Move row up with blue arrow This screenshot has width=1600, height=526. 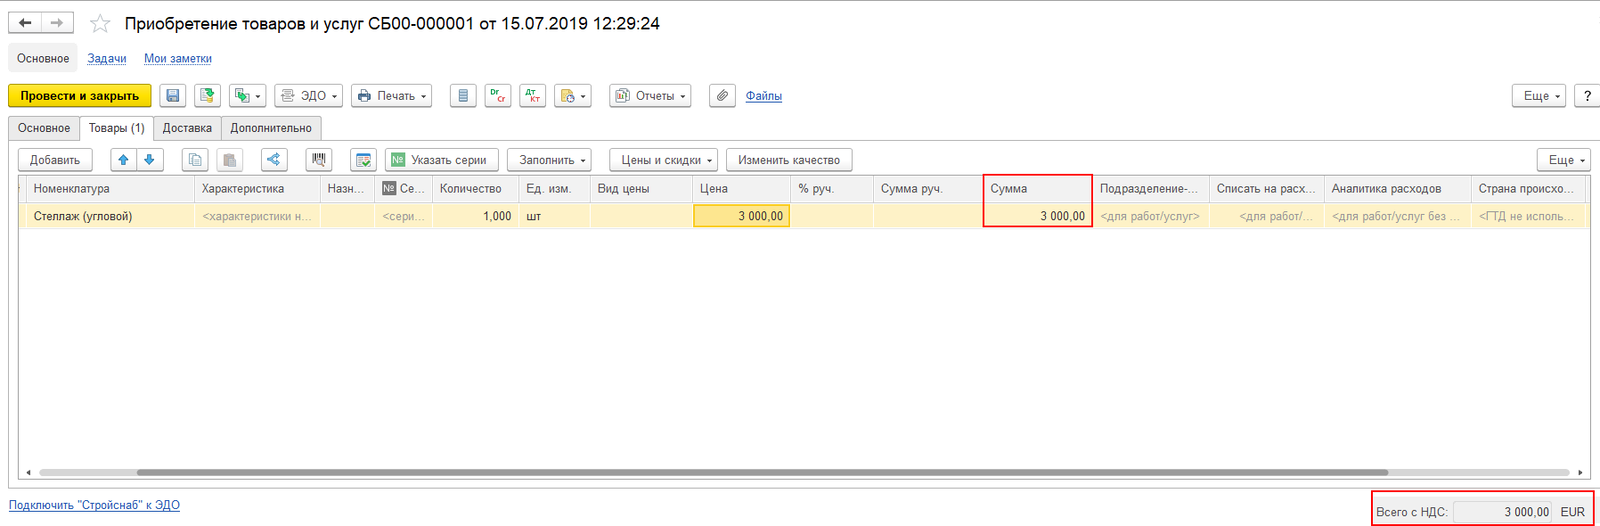[123, 160]
